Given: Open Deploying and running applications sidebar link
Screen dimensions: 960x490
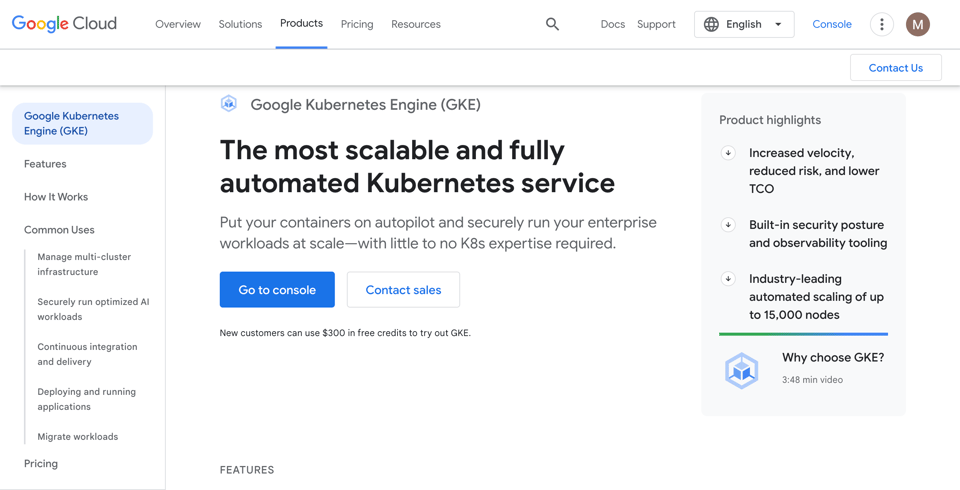Looking at the screenshot, I should point(86,399).
